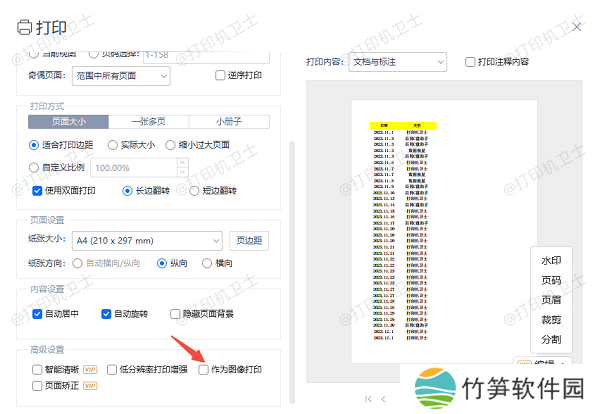Toggle the 逆序打印 checkbox
The width and height of the screenshot is (600, 414).
221,75
